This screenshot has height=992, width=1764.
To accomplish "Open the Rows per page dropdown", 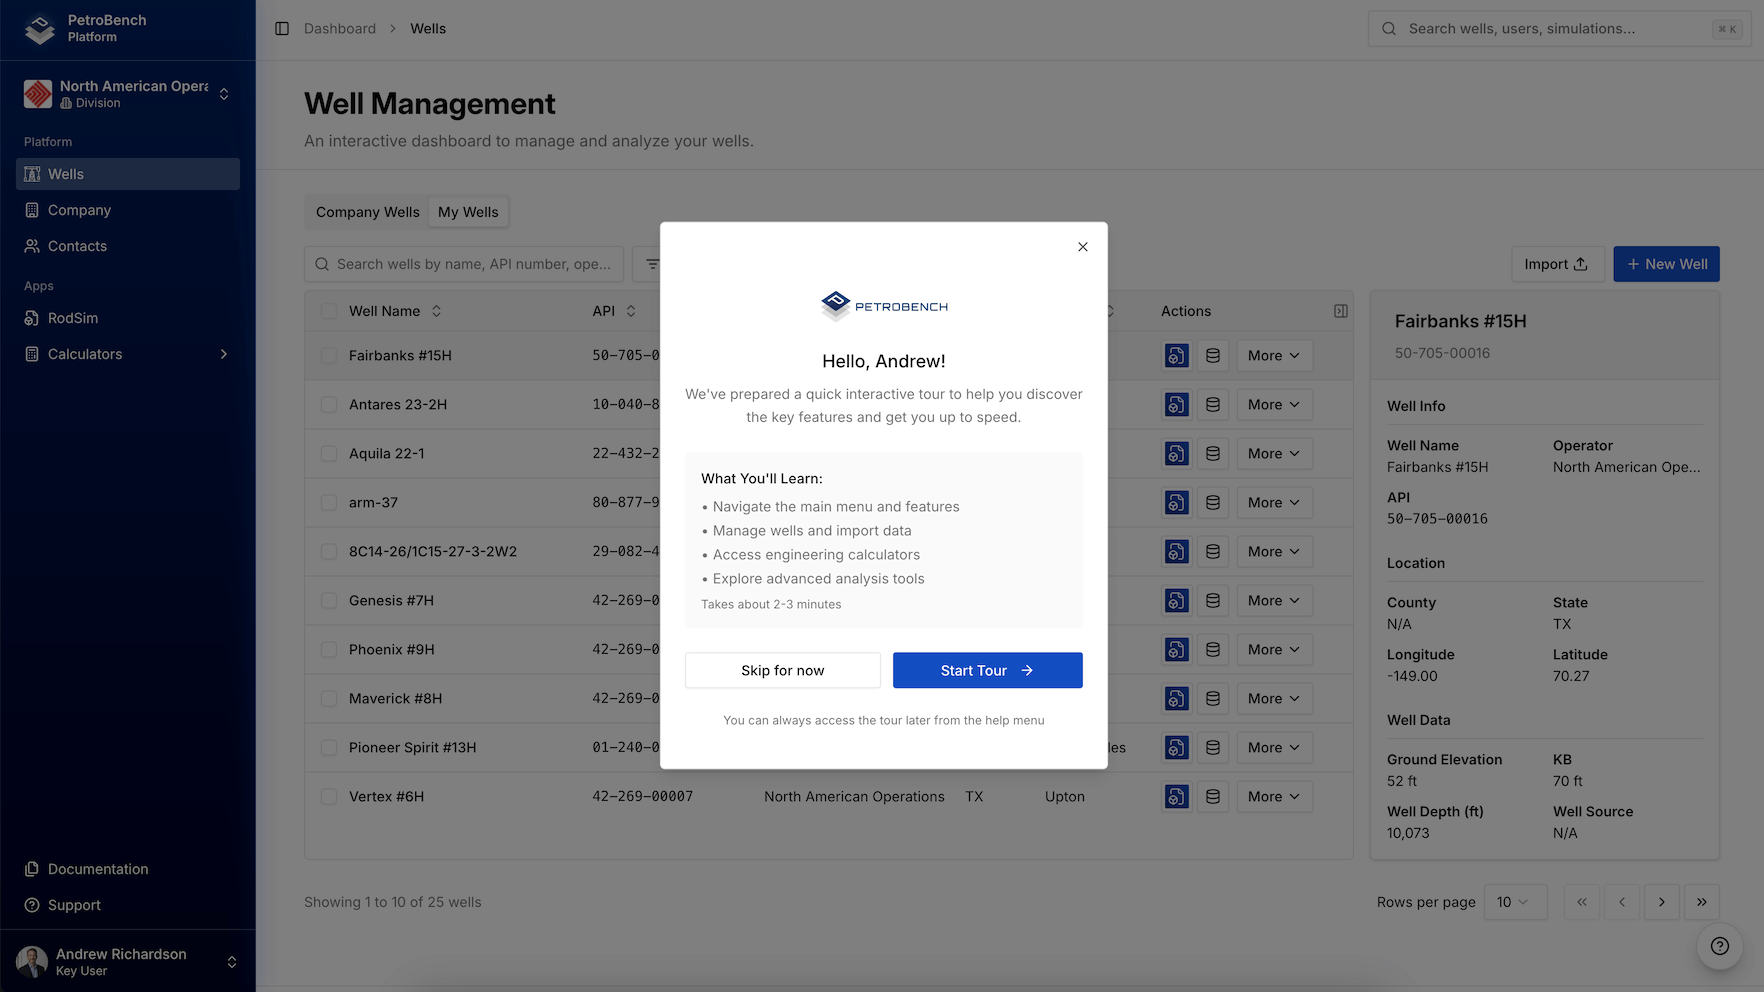I will pos(1515,902).
